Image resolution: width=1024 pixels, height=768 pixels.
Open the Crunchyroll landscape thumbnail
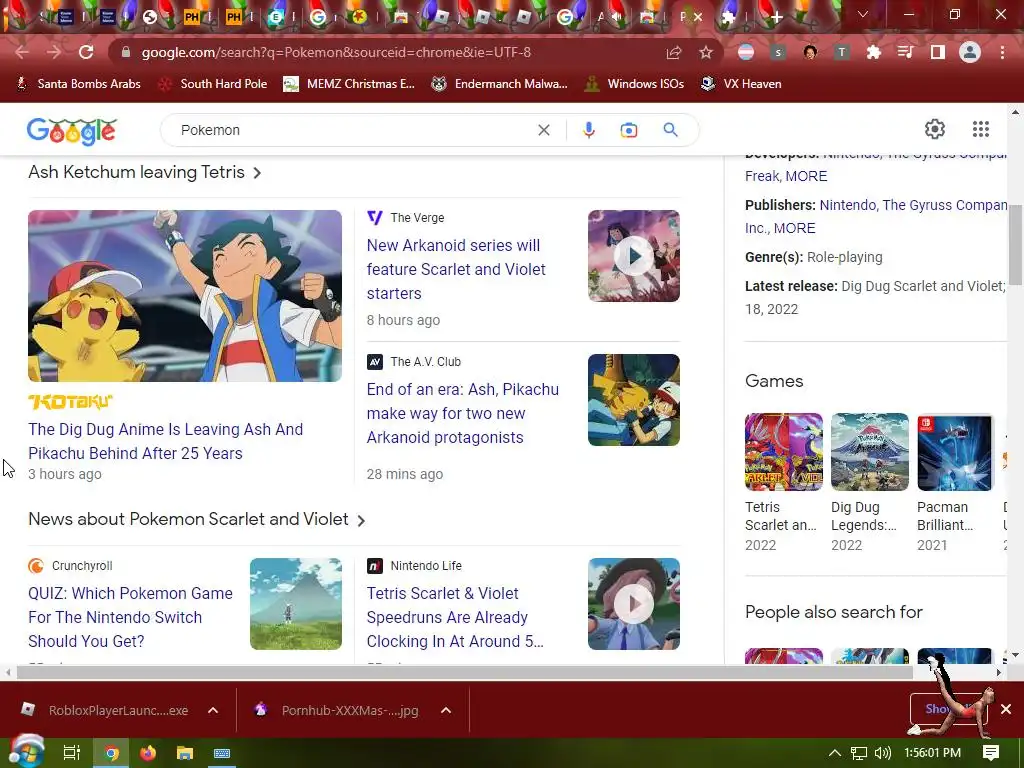tap(295, 603)
